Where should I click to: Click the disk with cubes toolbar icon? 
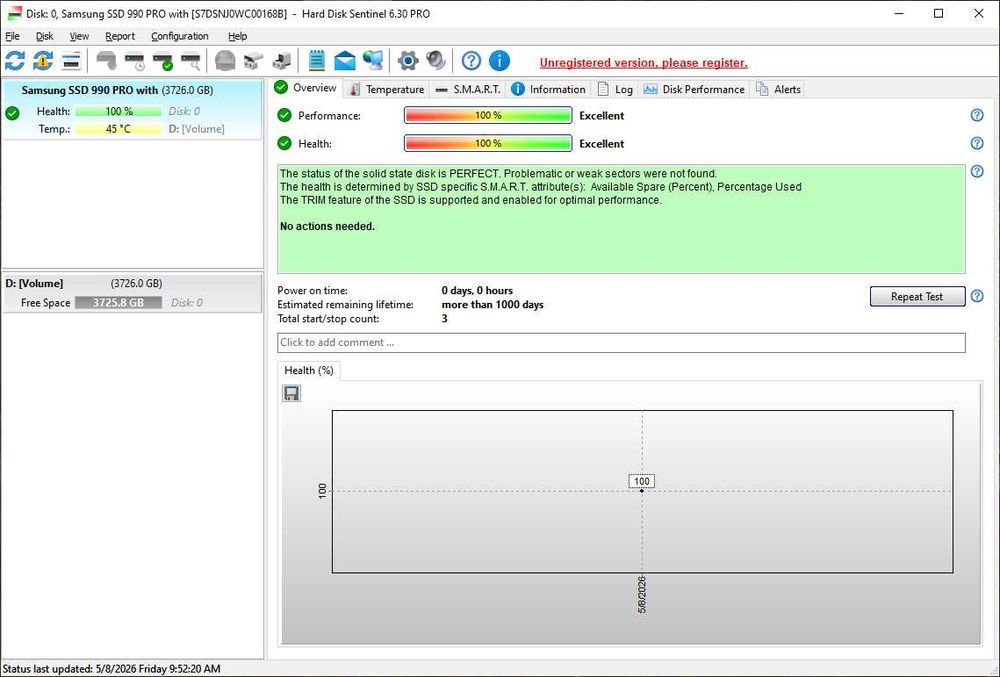click(x=253, y=61)
